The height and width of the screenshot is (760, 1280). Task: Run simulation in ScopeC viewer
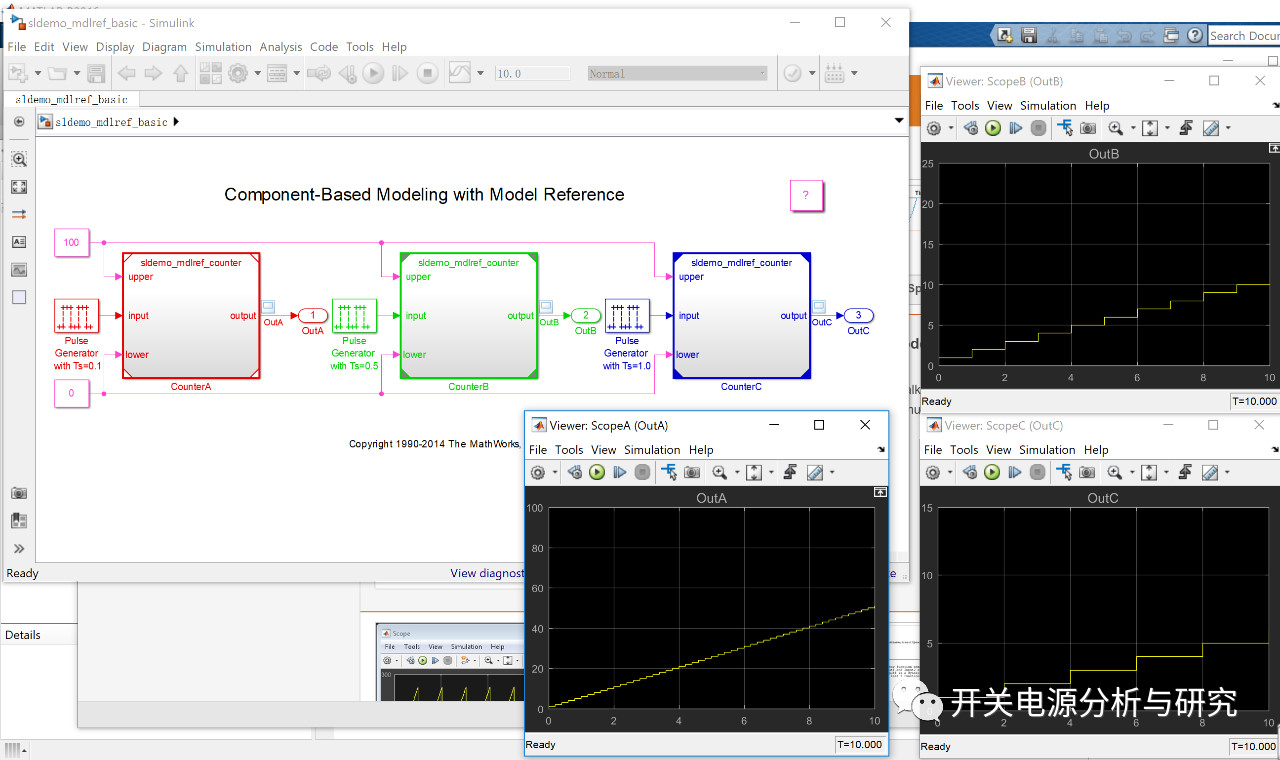click(993, 472)
